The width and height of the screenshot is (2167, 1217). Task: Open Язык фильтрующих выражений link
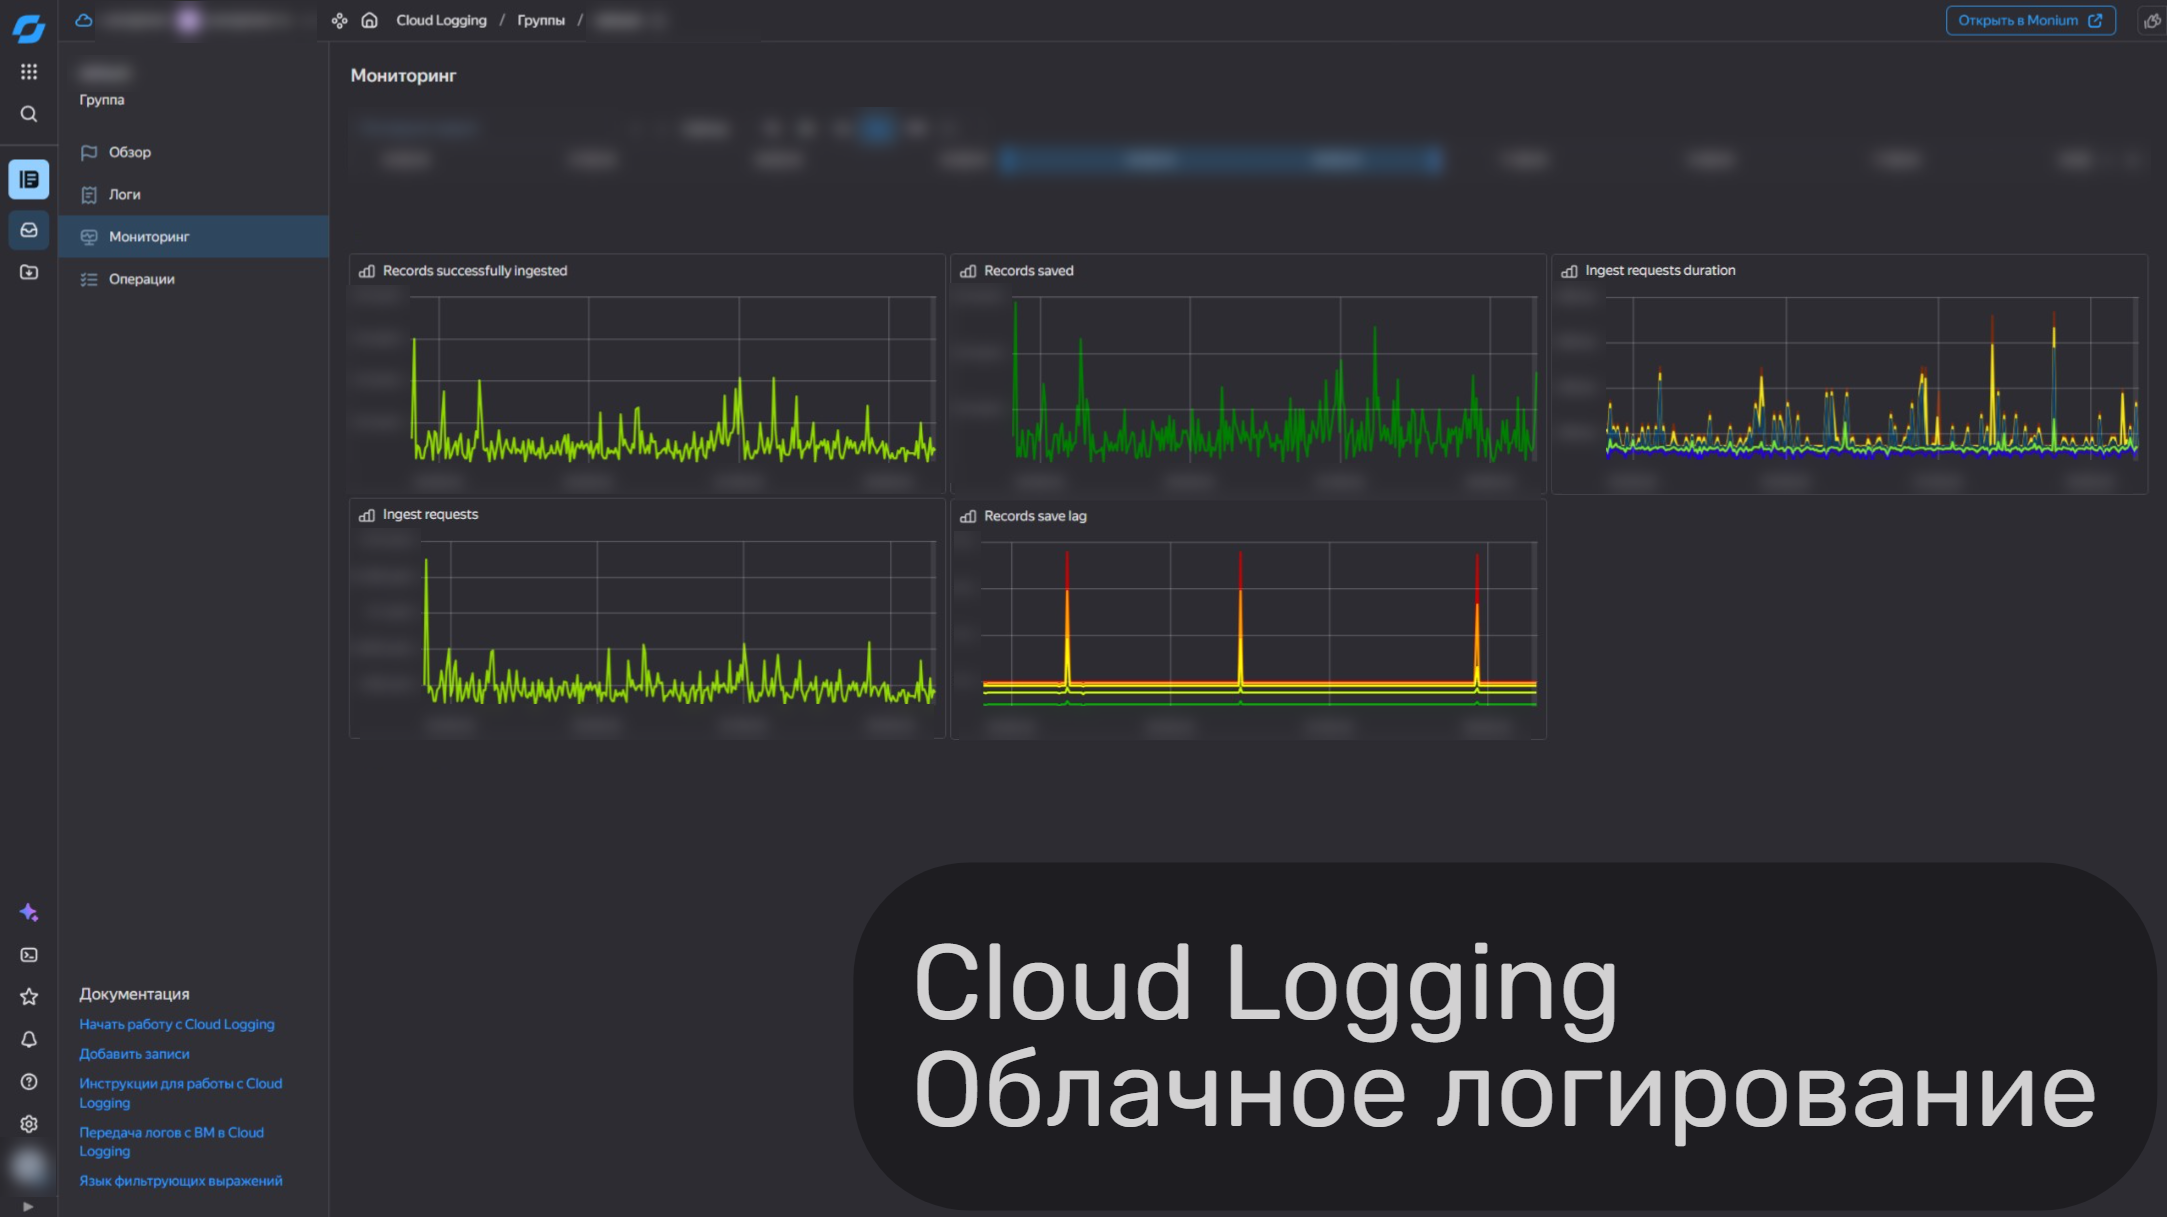pyautogui.click(x=181, y=1181)
